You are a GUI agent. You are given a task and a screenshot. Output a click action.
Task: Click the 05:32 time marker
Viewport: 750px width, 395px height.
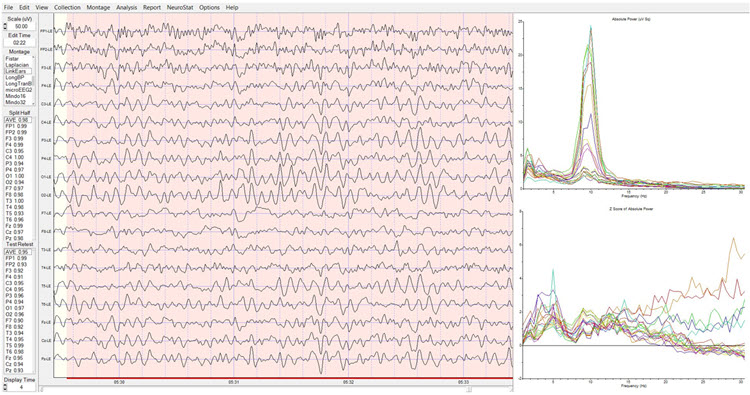[x=348, y=383]
